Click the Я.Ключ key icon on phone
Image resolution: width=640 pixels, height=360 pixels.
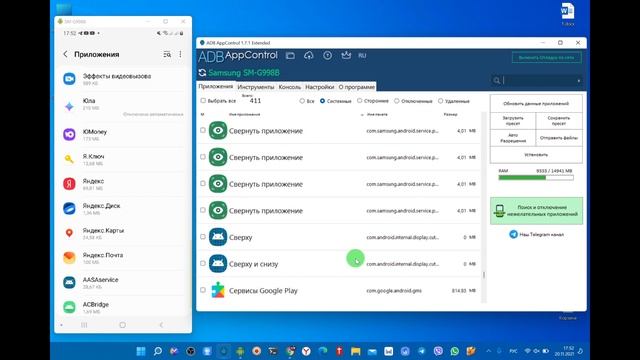69,159
